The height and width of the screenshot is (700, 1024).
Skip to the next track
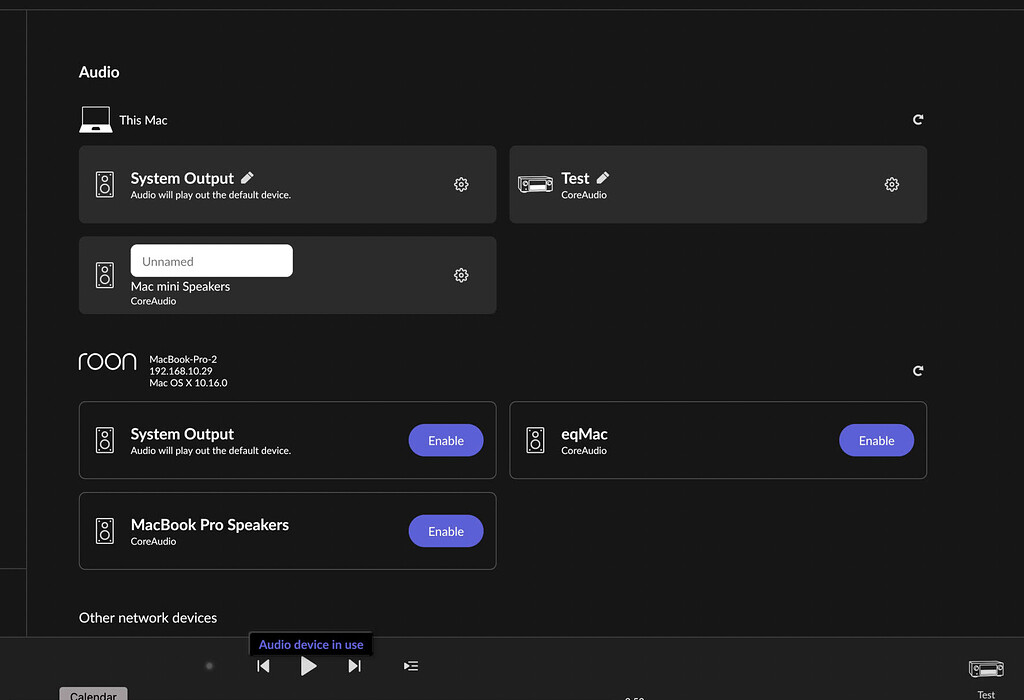click(354, 666)
